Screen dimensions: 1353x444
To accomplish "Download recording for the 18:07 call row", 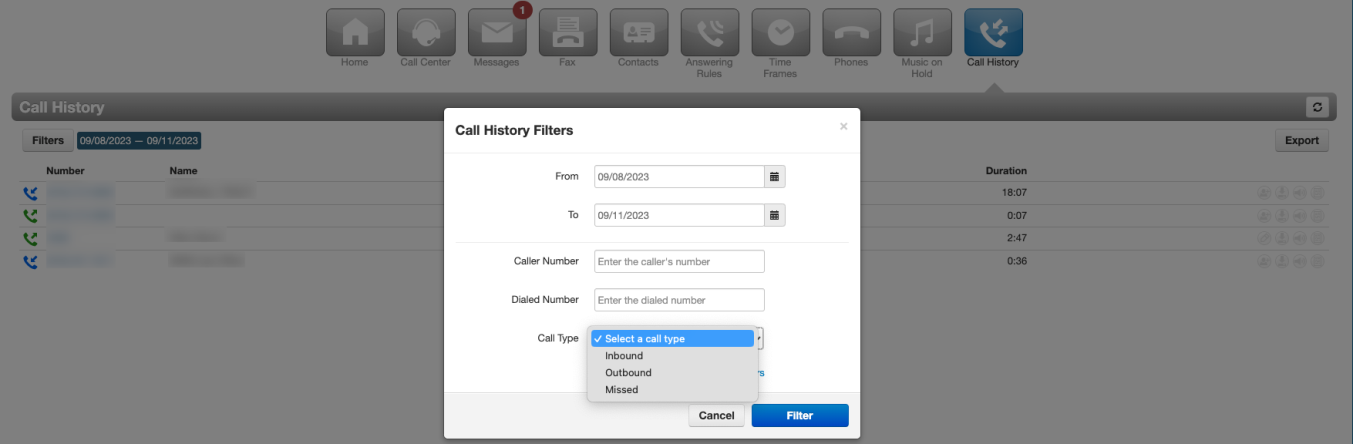I will [x=1282, y=193].
